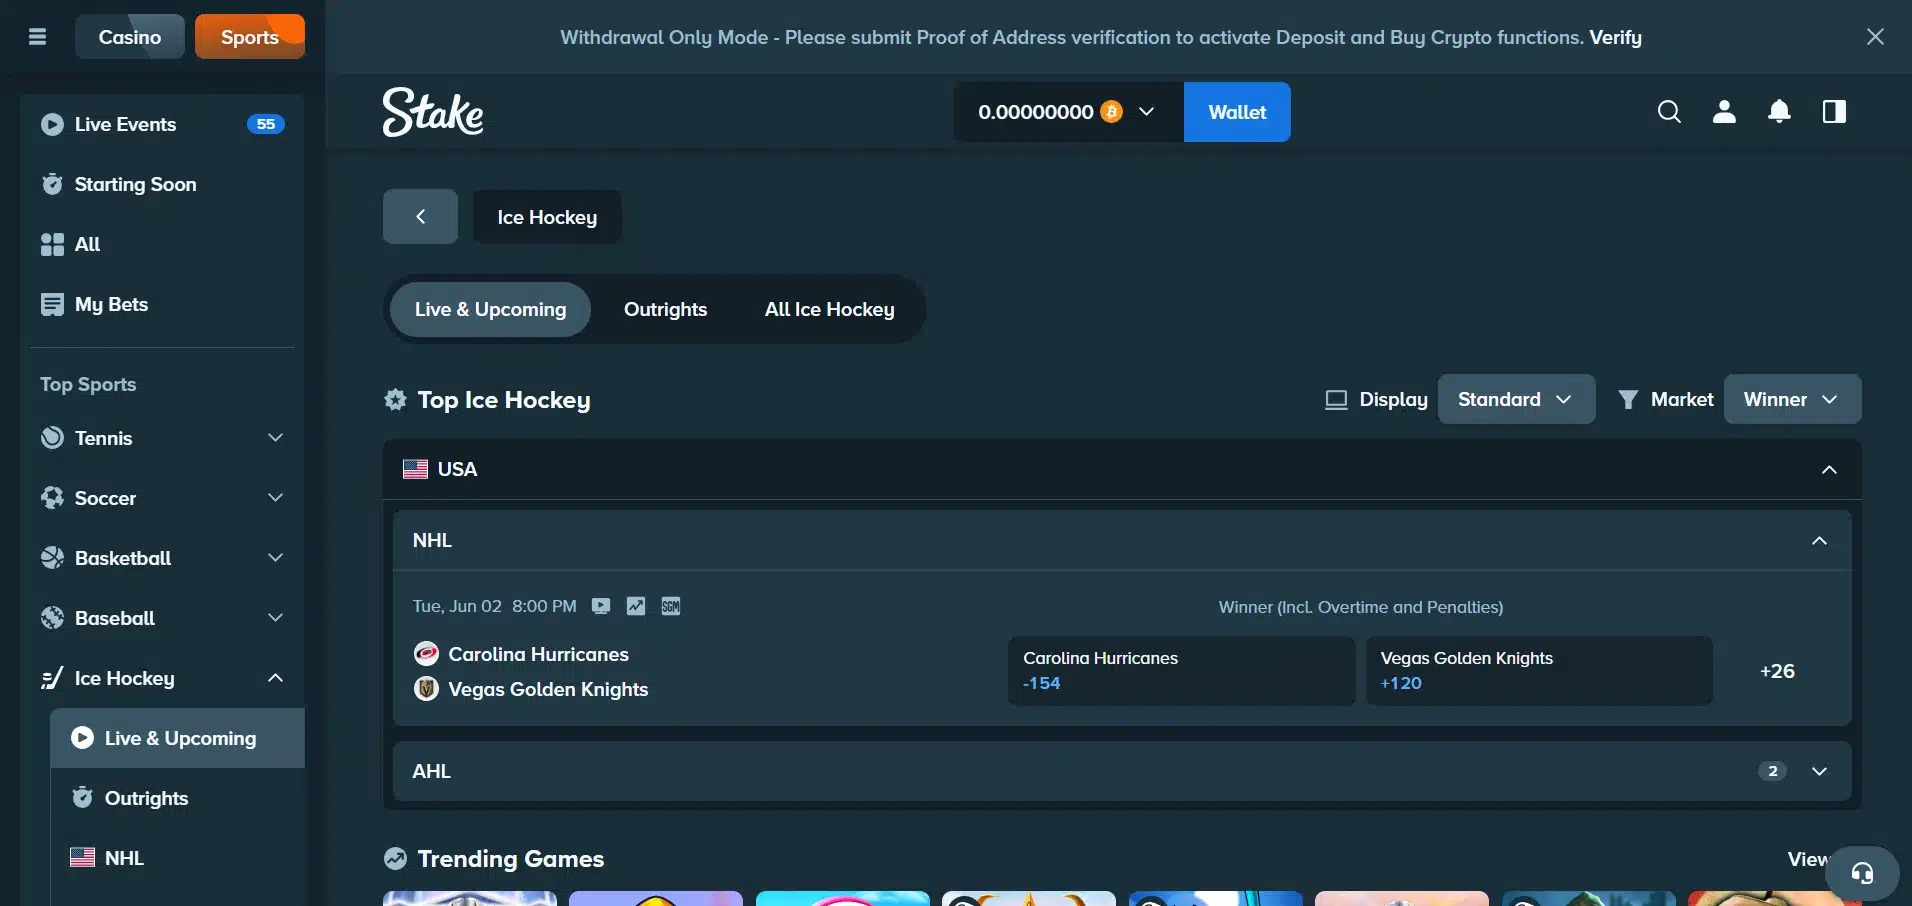Click the Ice Hockey stick icon

tap(52, 678)
